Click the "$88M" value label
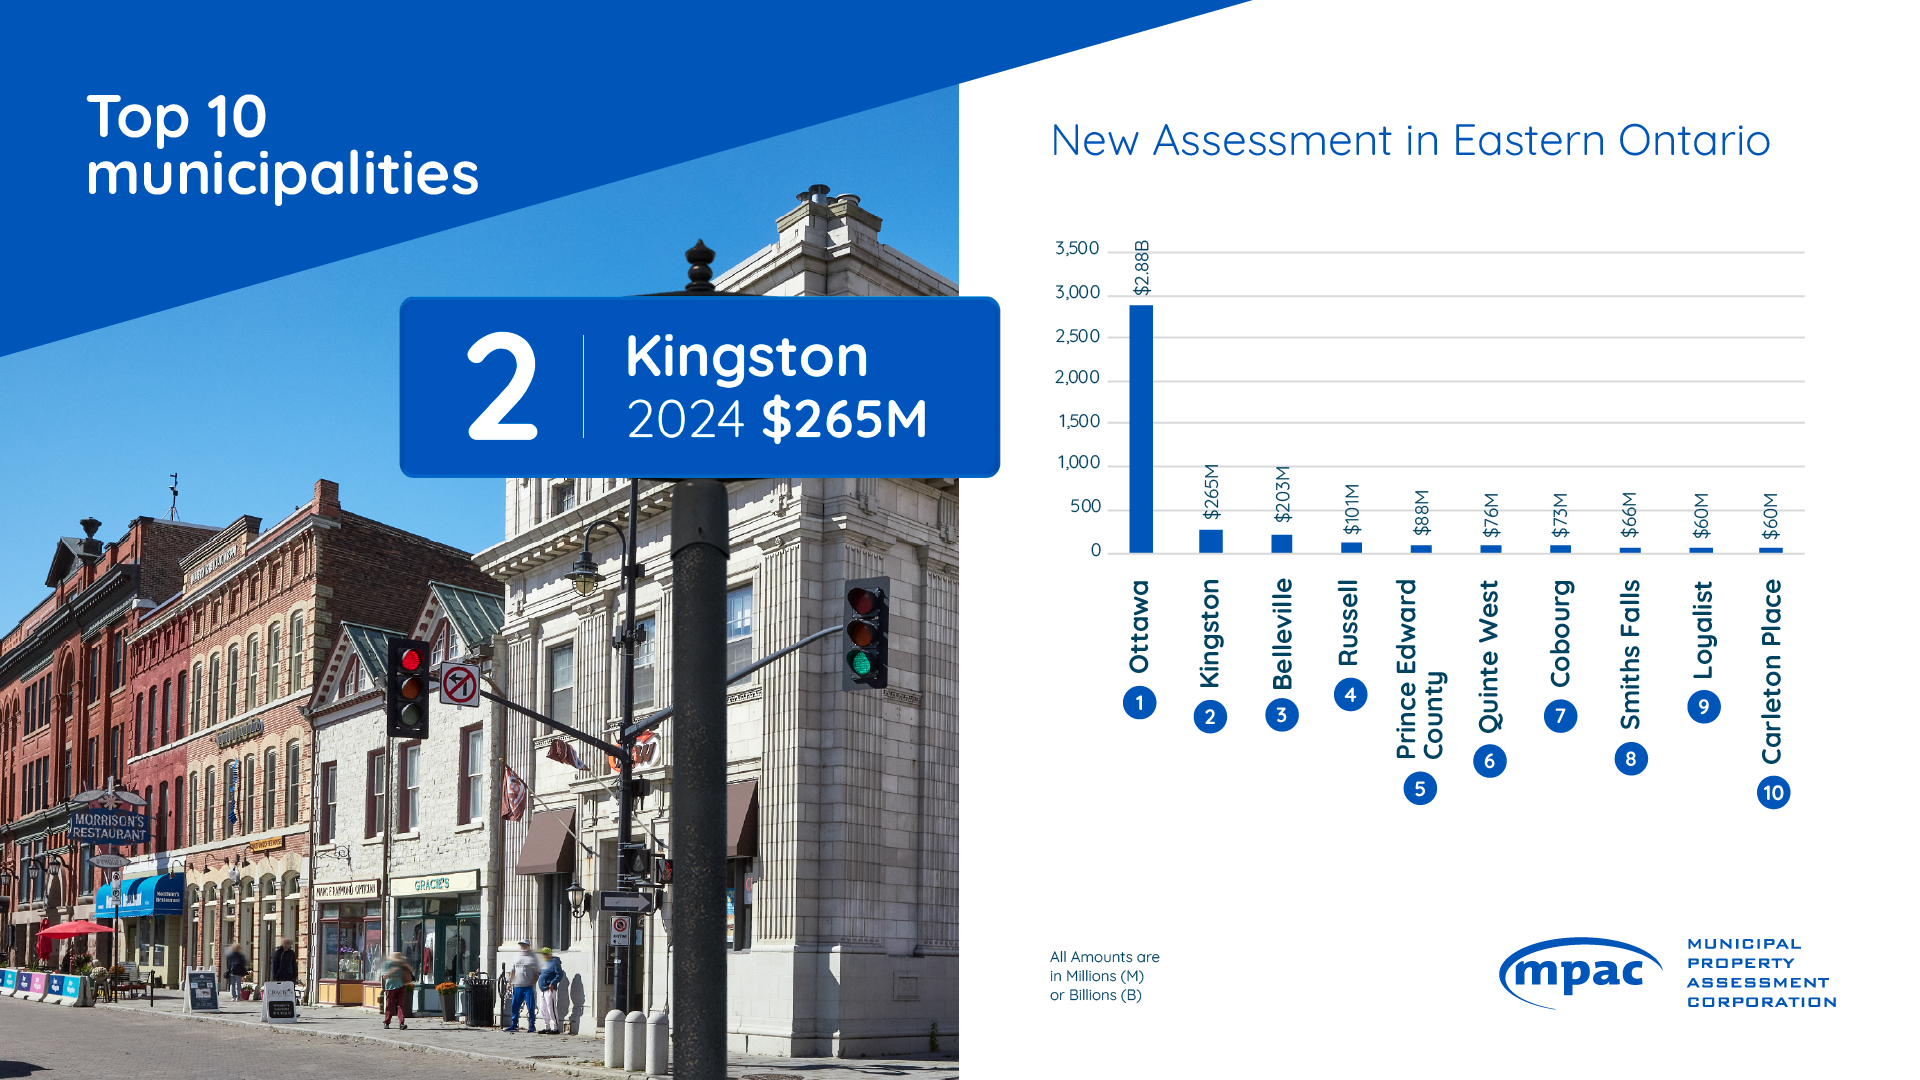 click(1422, 513)
